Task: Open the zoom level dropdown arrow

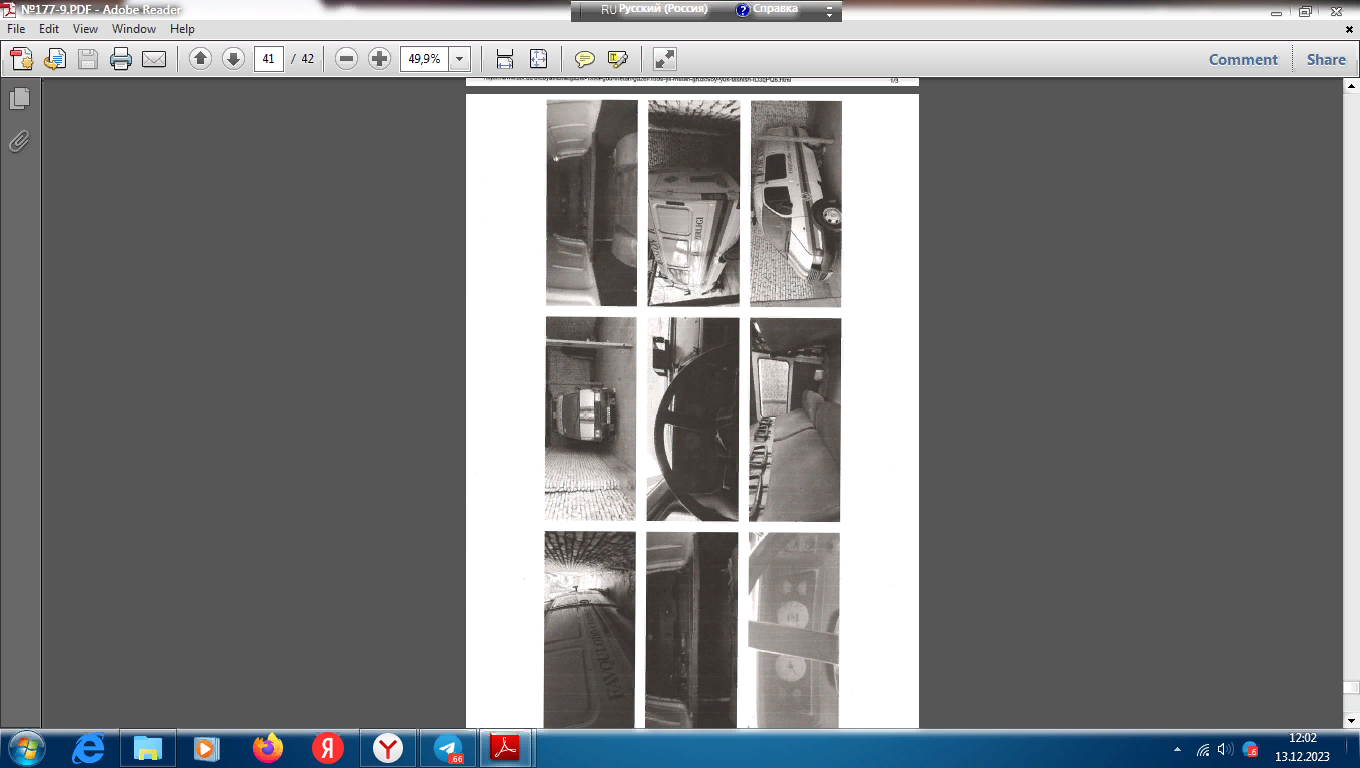Action: coord(460,59)
